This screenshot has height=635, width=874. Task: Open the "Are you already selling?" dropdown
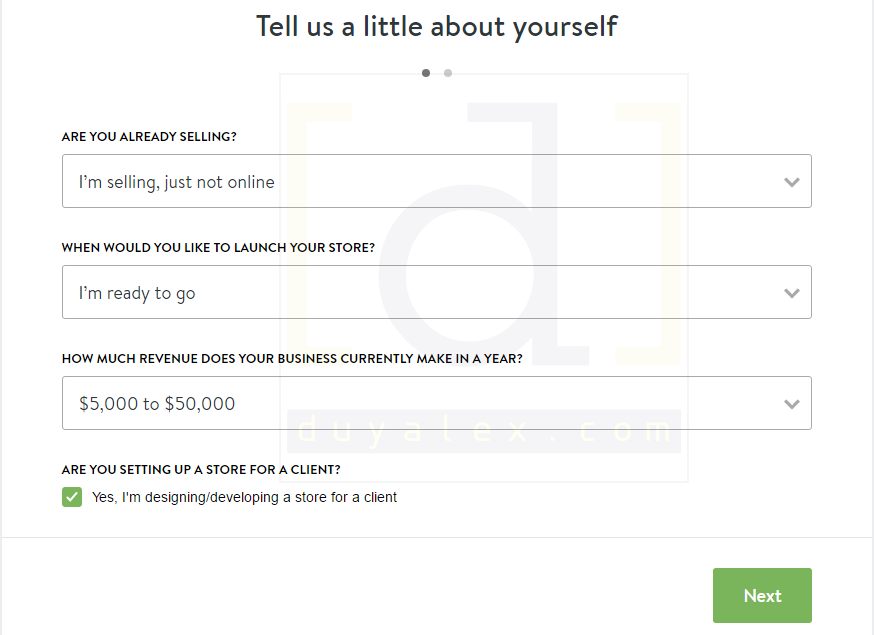coord(436,181)
